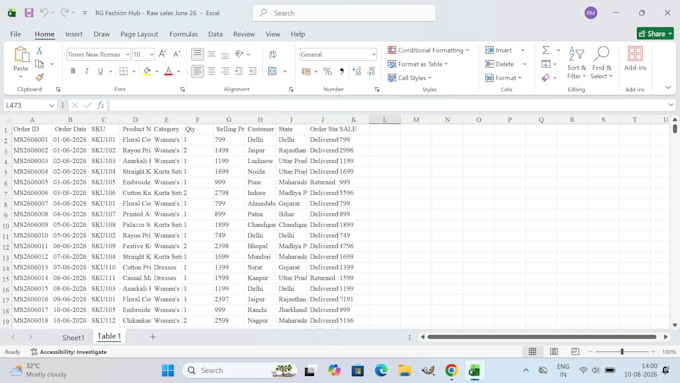Click the Undo arrow icon
Viewport: 680px width, 383px height.
coord(44,13)
